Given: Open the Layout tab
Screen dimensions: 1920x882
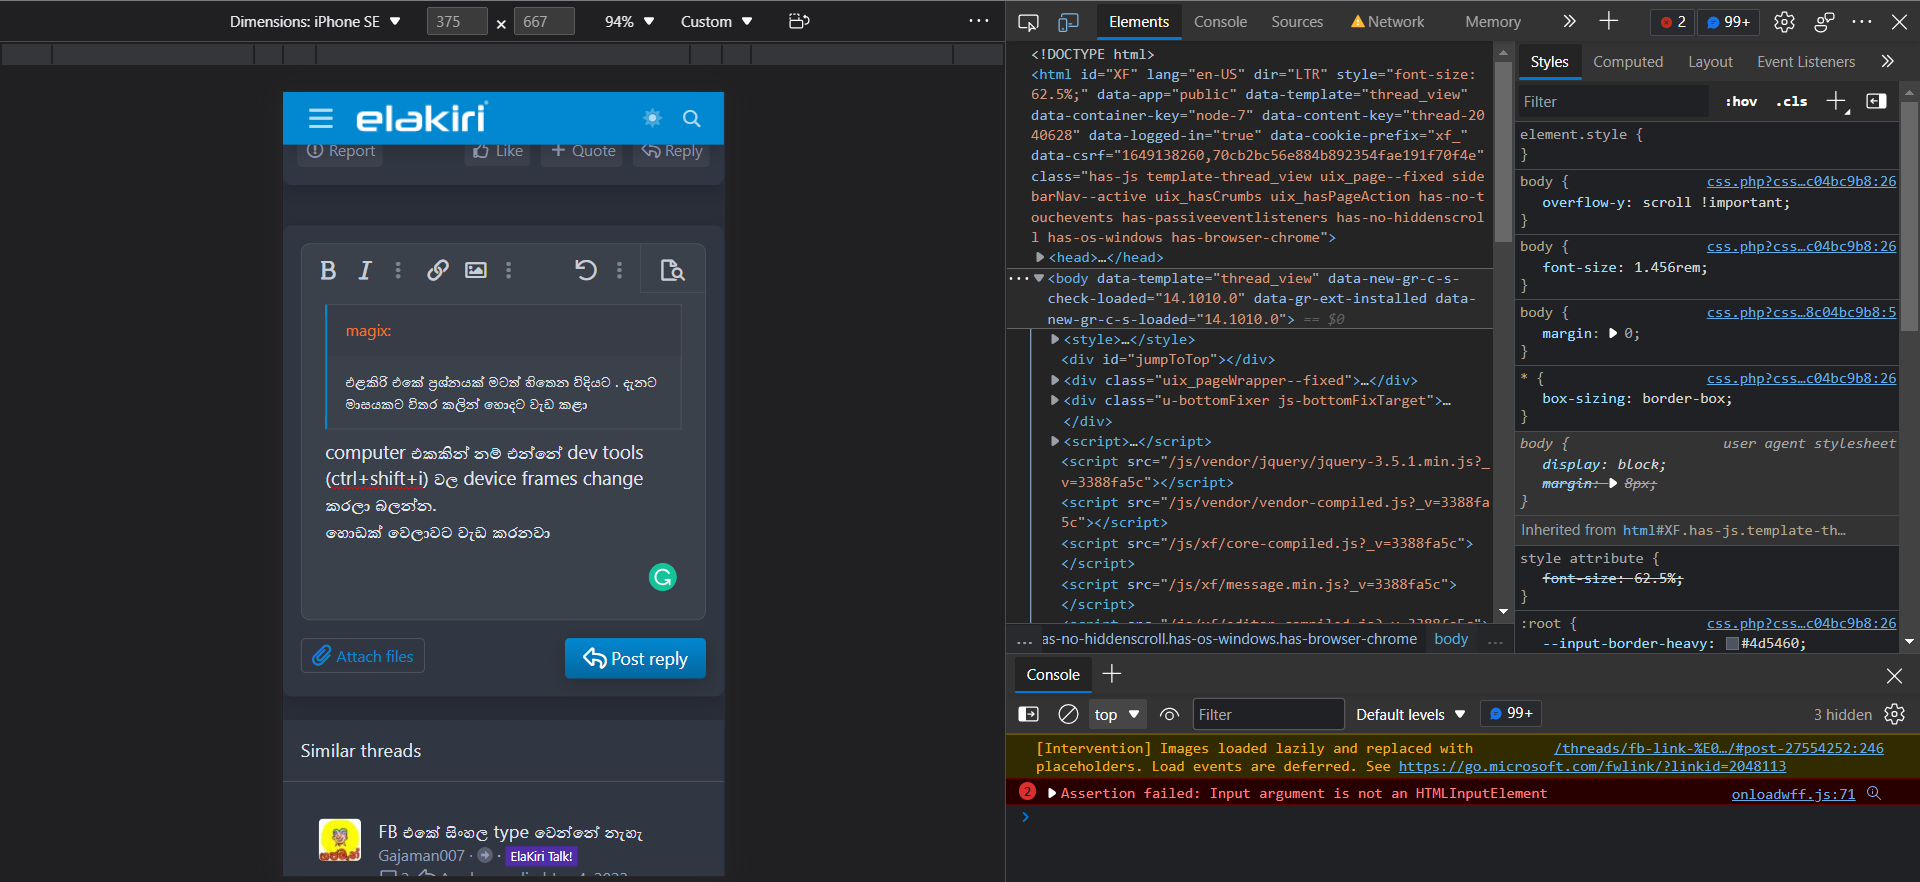Looking at the screenshot, I should 1710,62.
